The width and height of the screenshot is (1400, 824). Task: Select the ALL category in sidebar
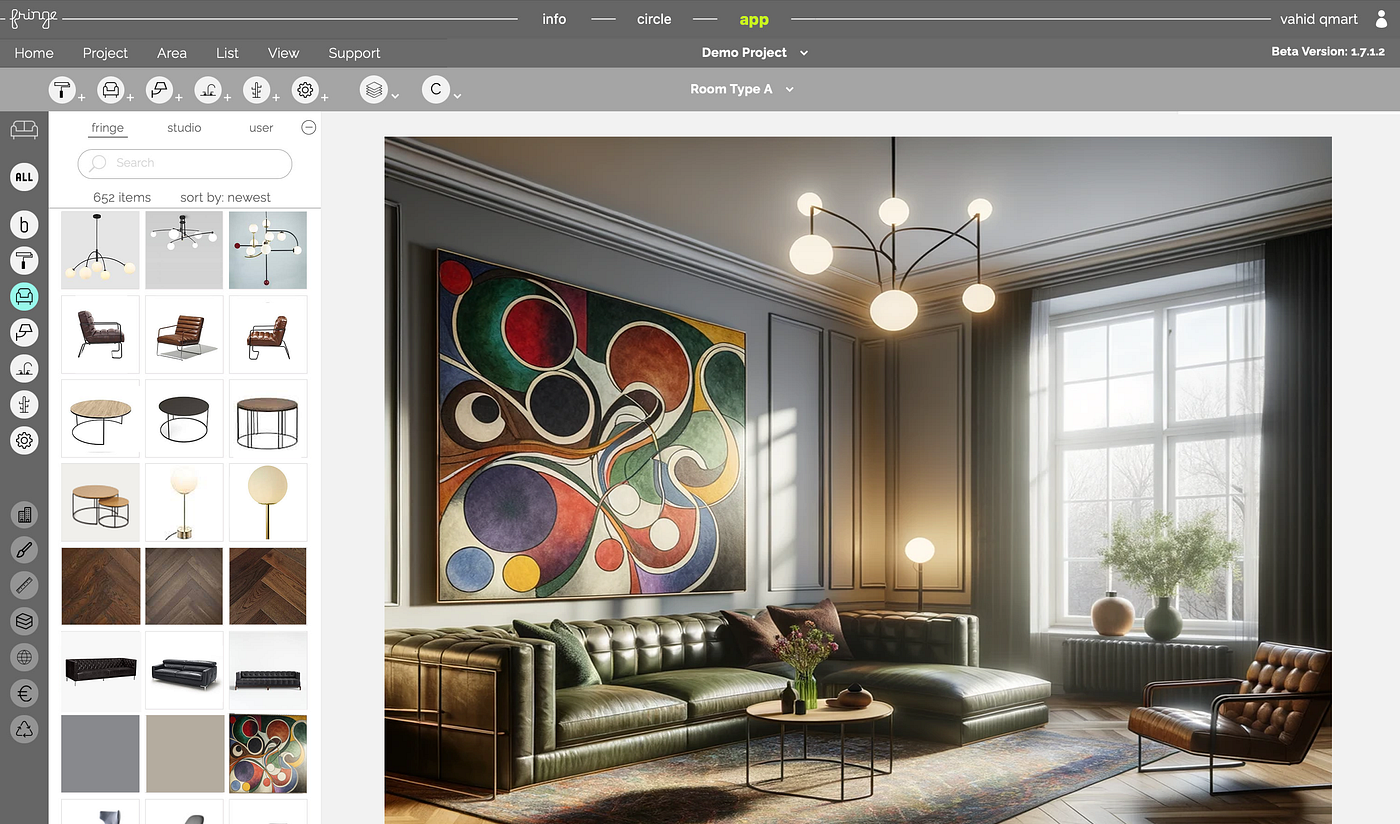[24, 177]
